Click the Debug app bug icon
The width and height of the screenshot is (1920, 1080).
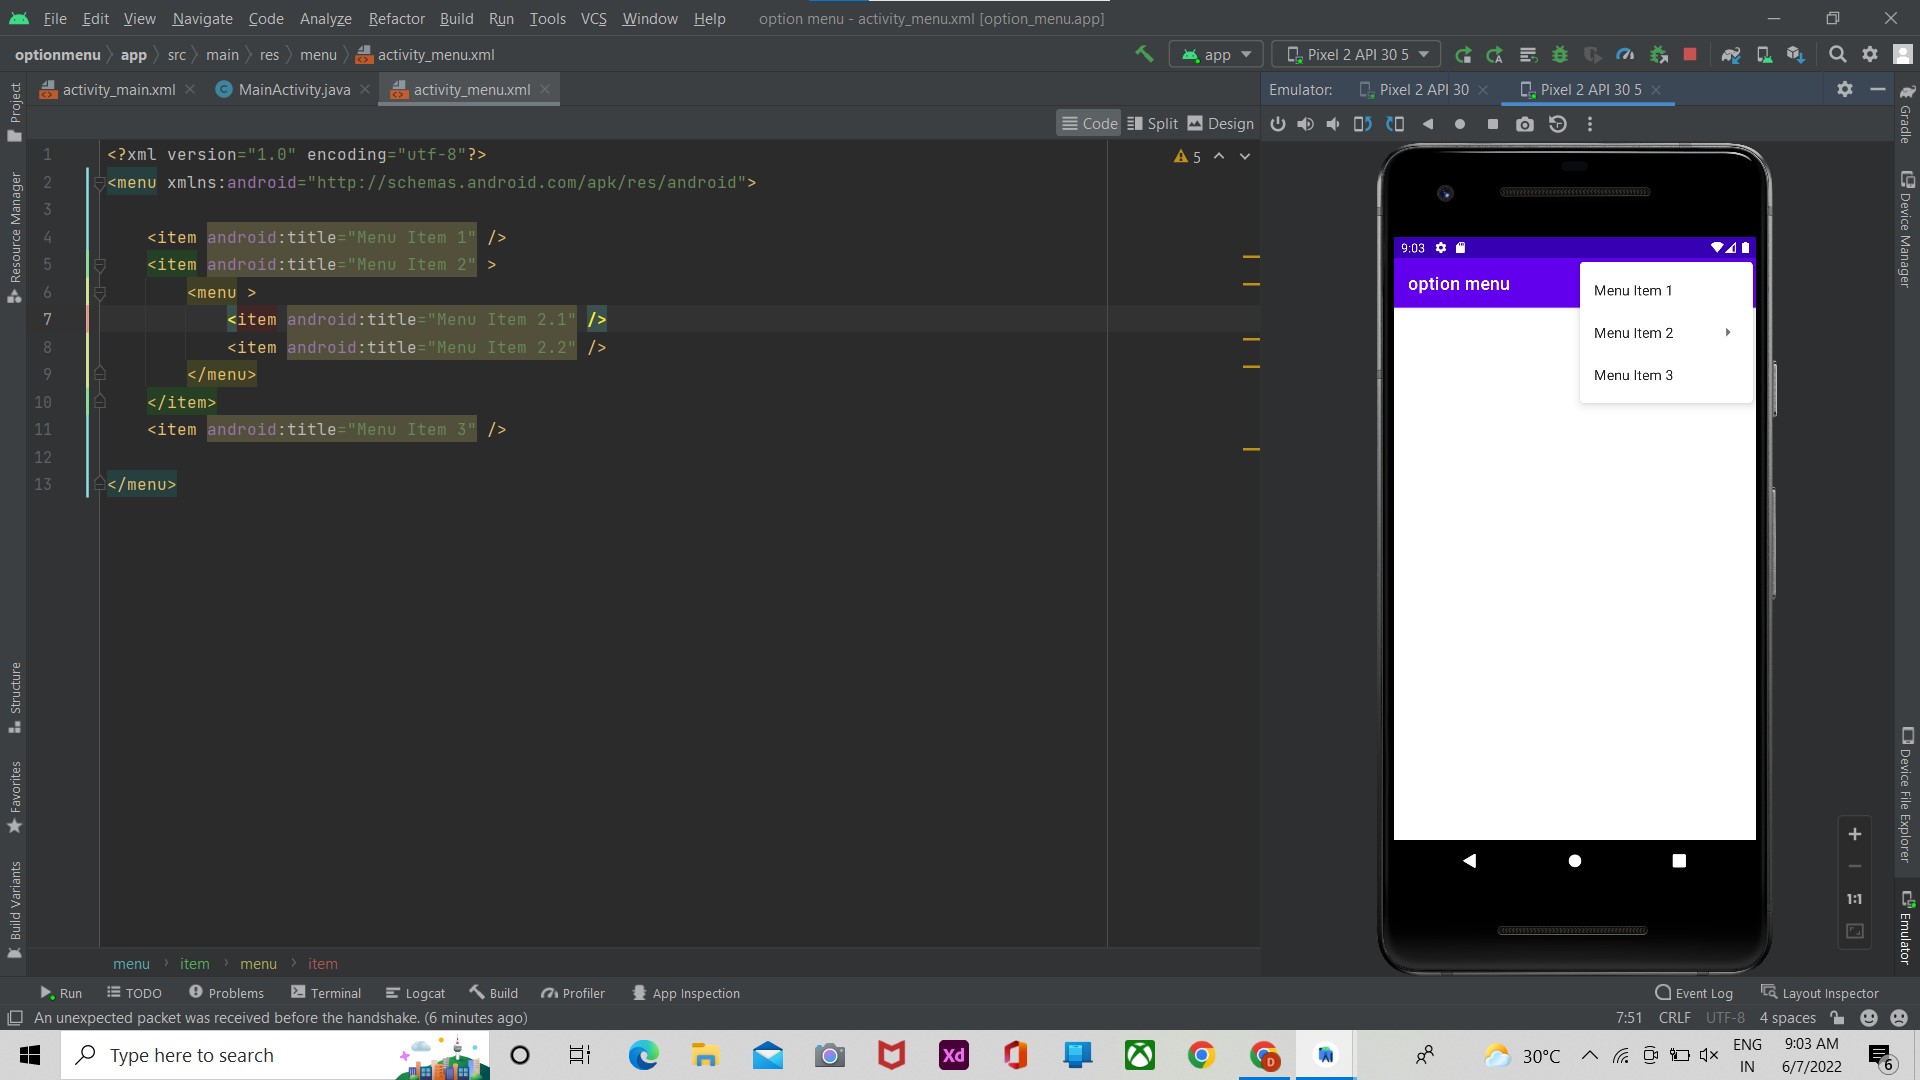[1560, 55]
